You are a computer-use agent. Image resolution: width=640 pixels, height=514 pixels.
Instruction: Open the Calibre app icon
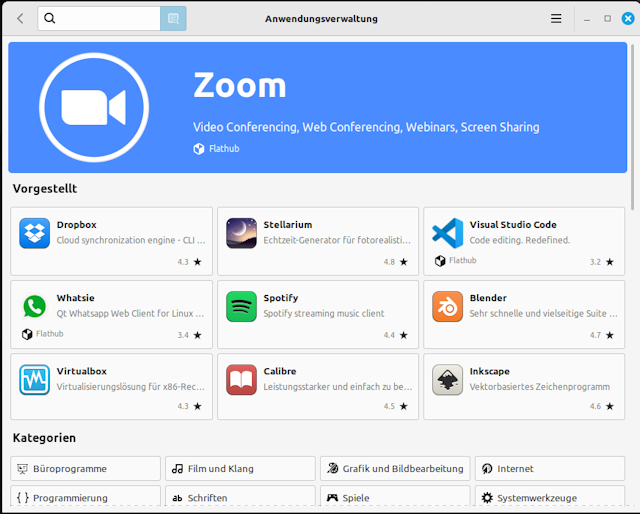point(241,380)
